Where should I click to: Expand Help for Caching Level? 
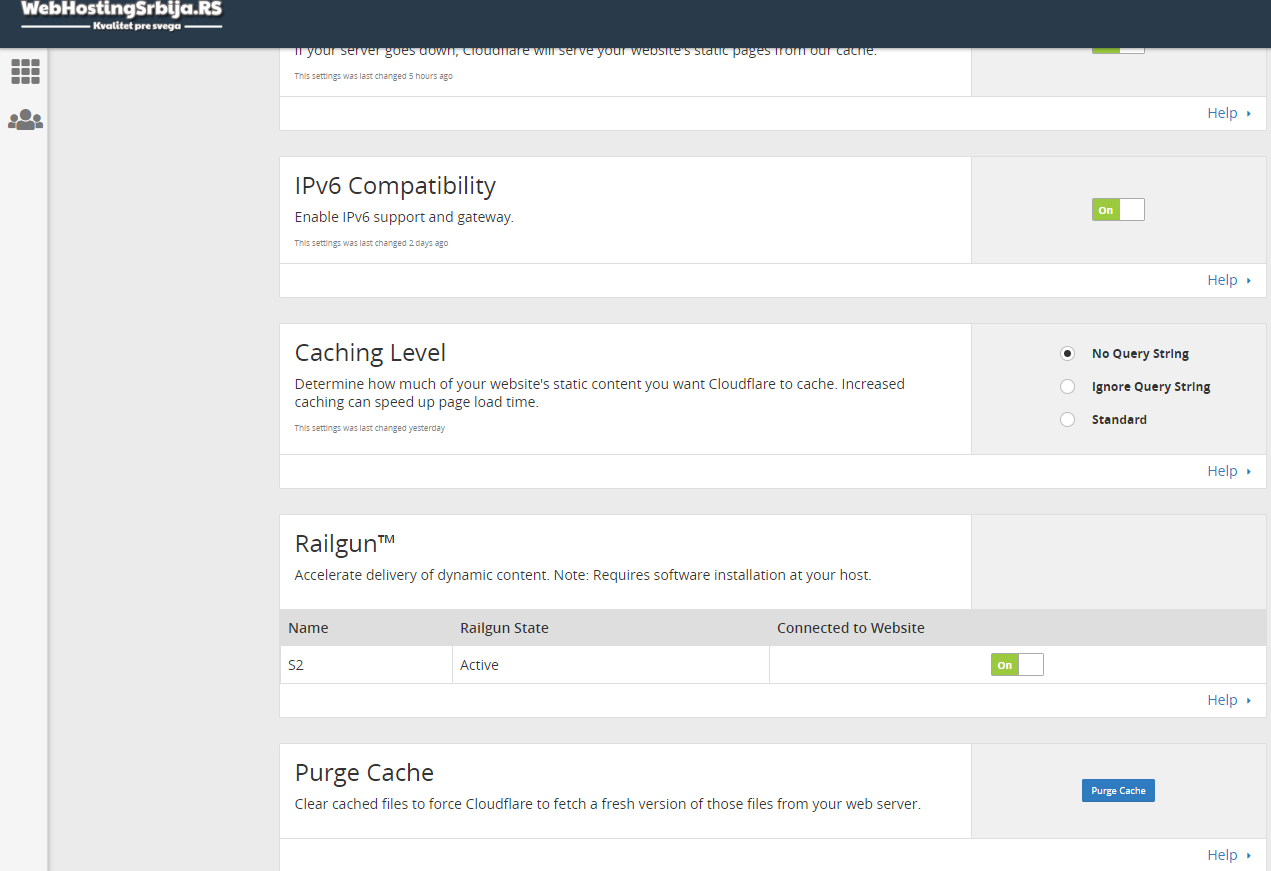(x=1229, y=471)
